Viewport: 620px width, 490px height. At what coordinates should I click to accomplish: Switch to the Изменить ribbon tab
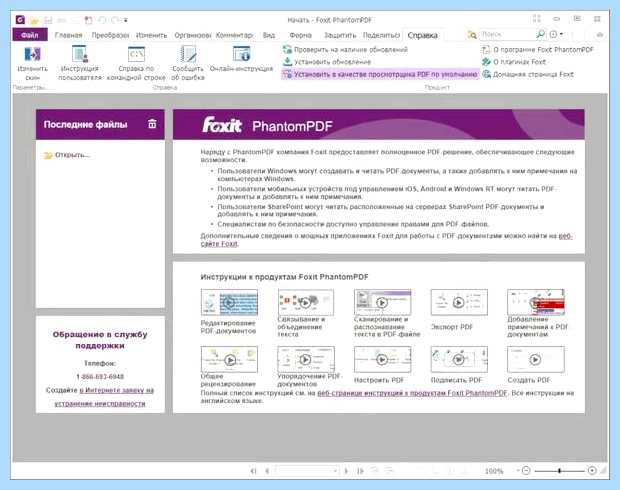[151, 35]
